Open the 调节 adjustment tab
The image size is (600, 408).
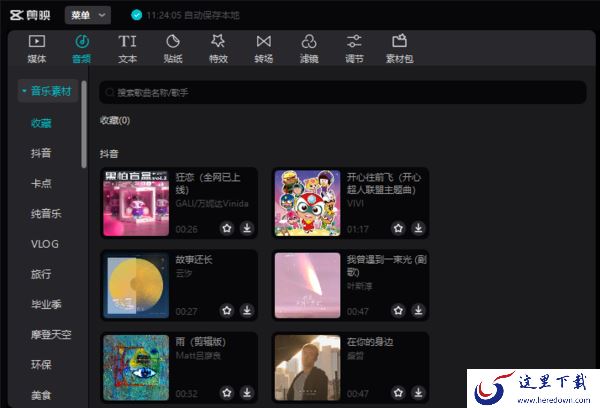[x=354, y=49]
